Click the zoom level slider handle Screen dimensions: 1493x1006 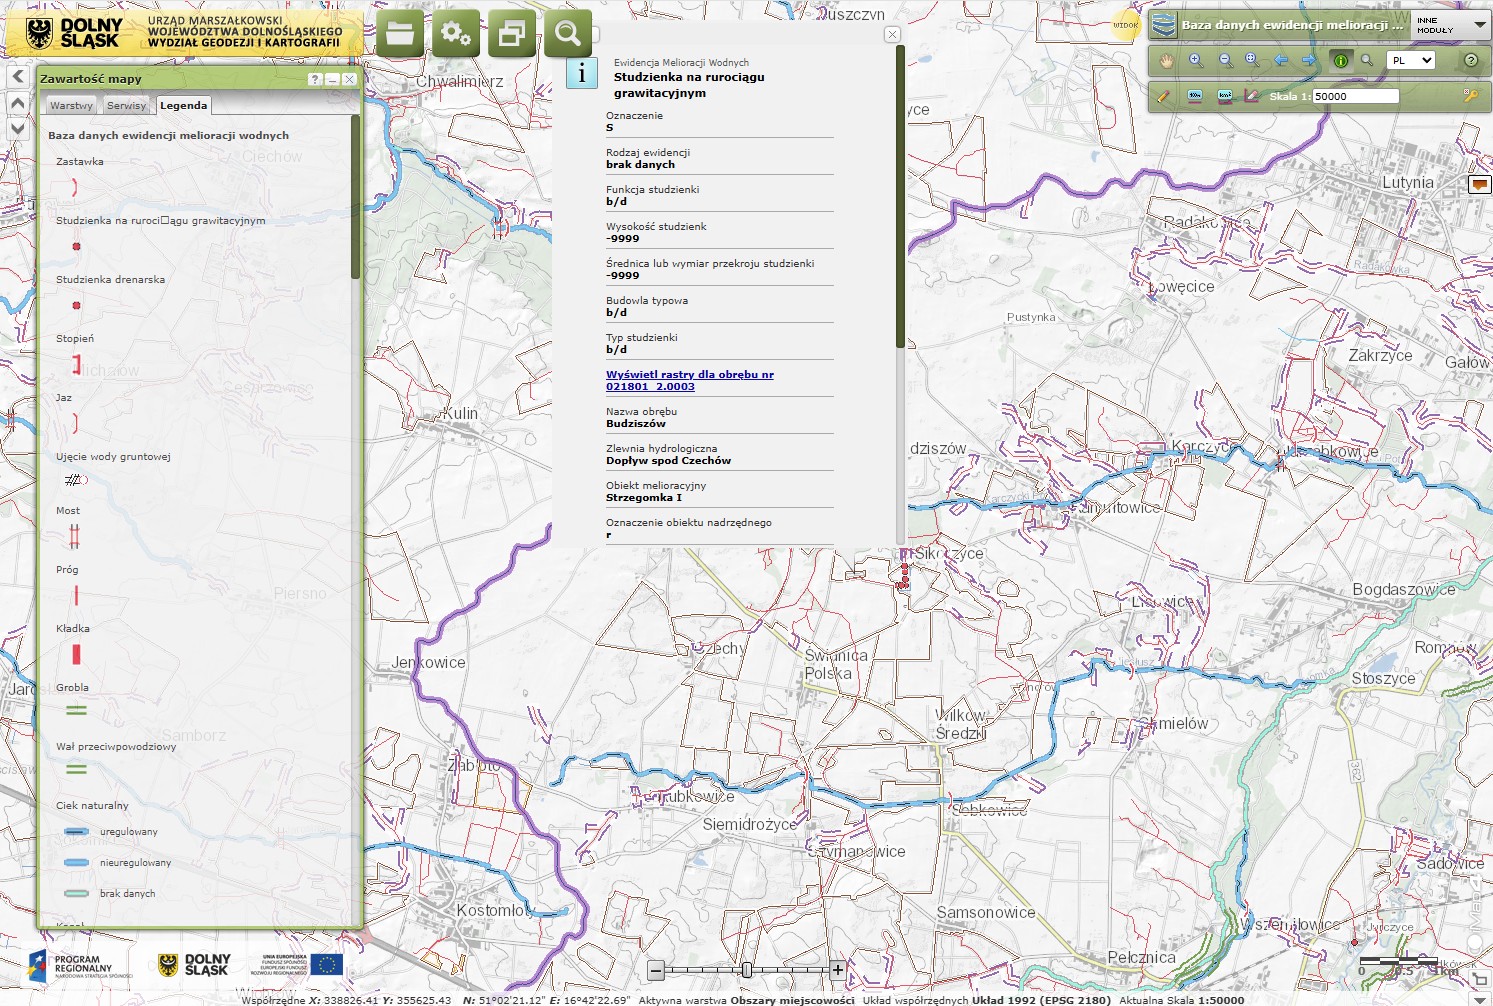click(x=747, y=970)
